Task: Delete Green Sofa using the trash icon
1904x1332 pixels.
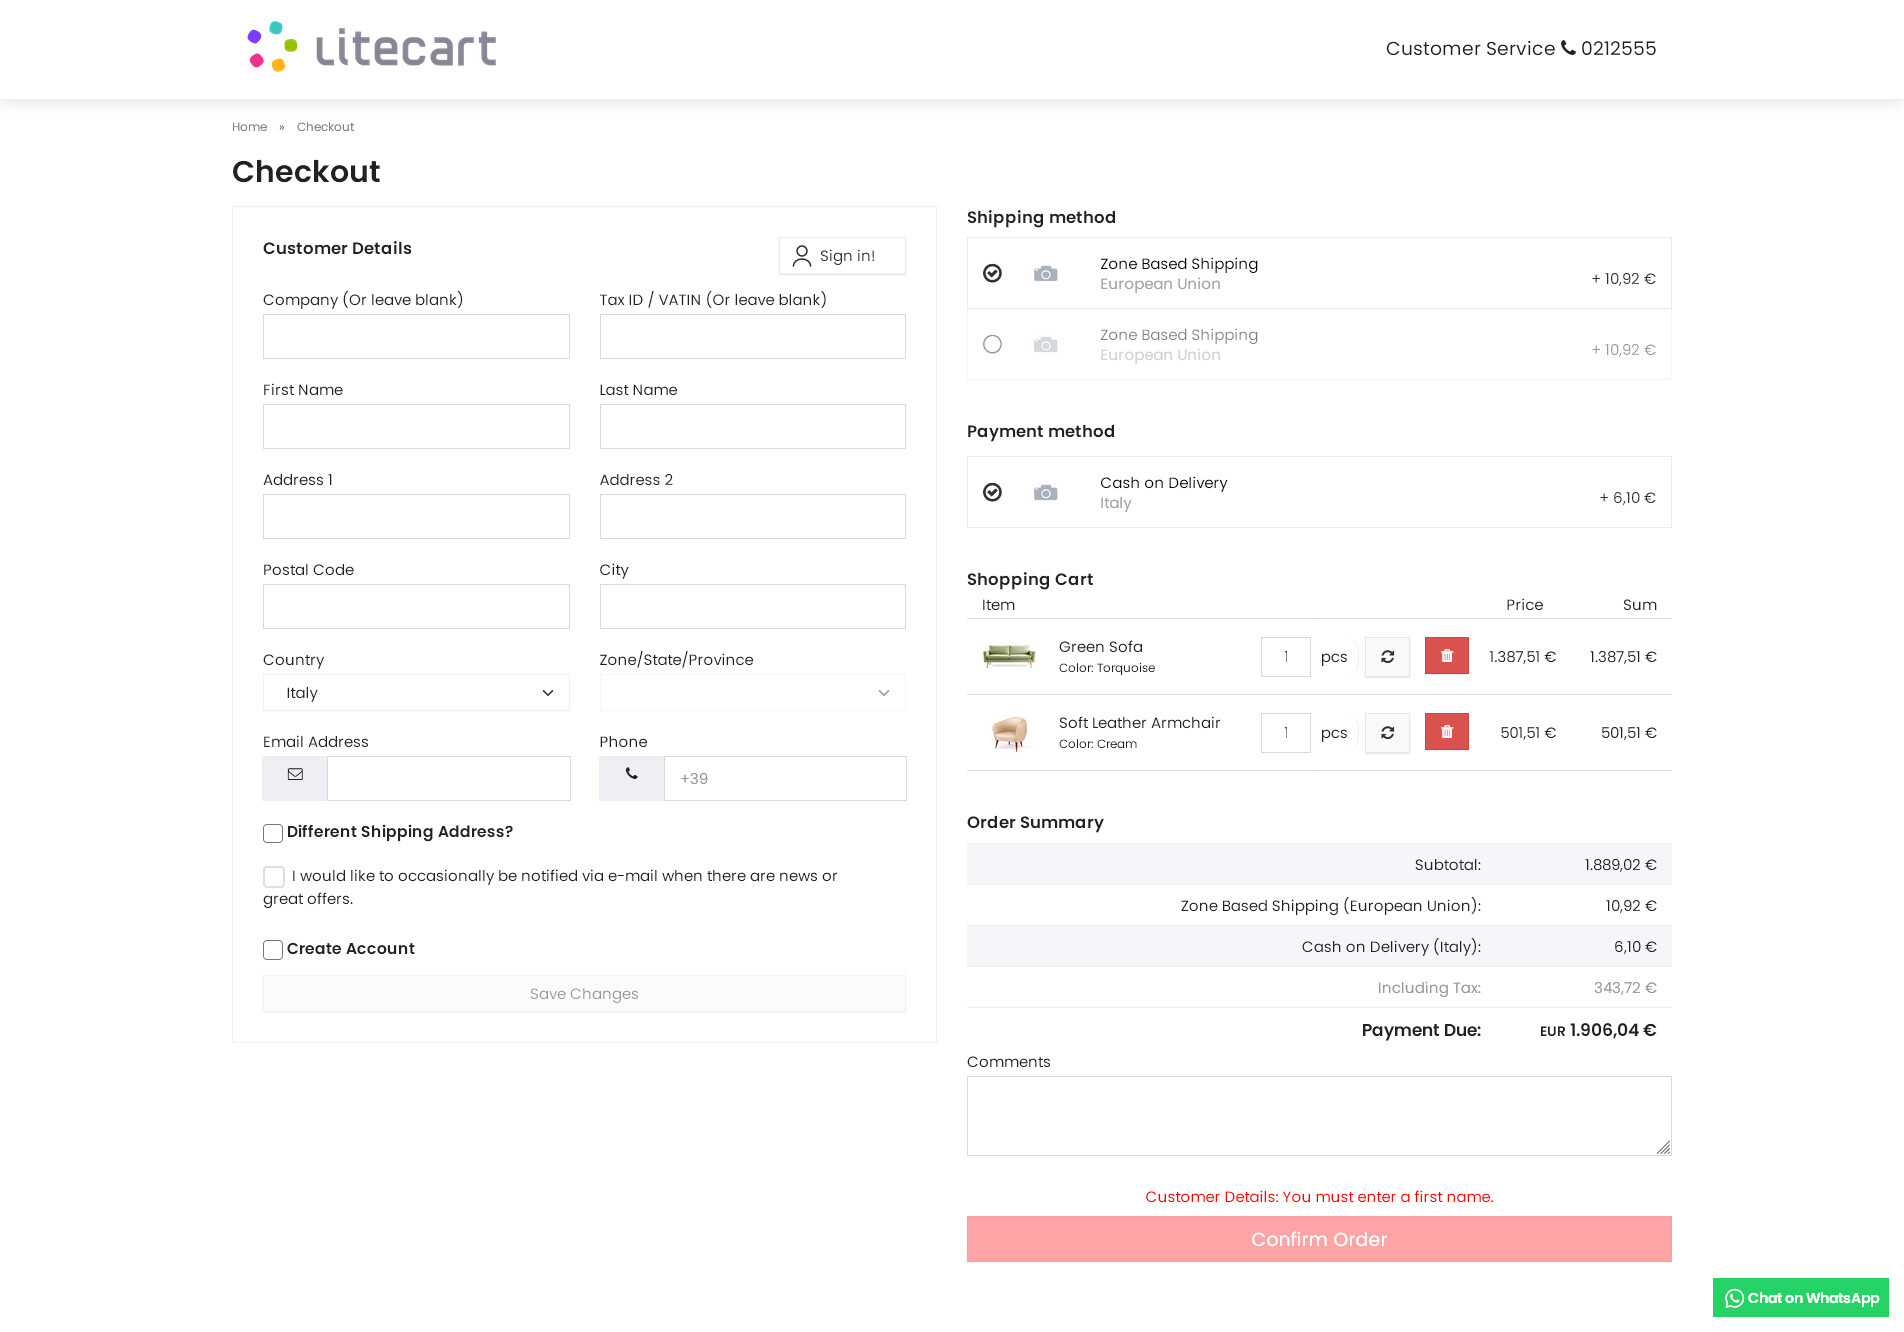Action: click(x=1446, y=656)
